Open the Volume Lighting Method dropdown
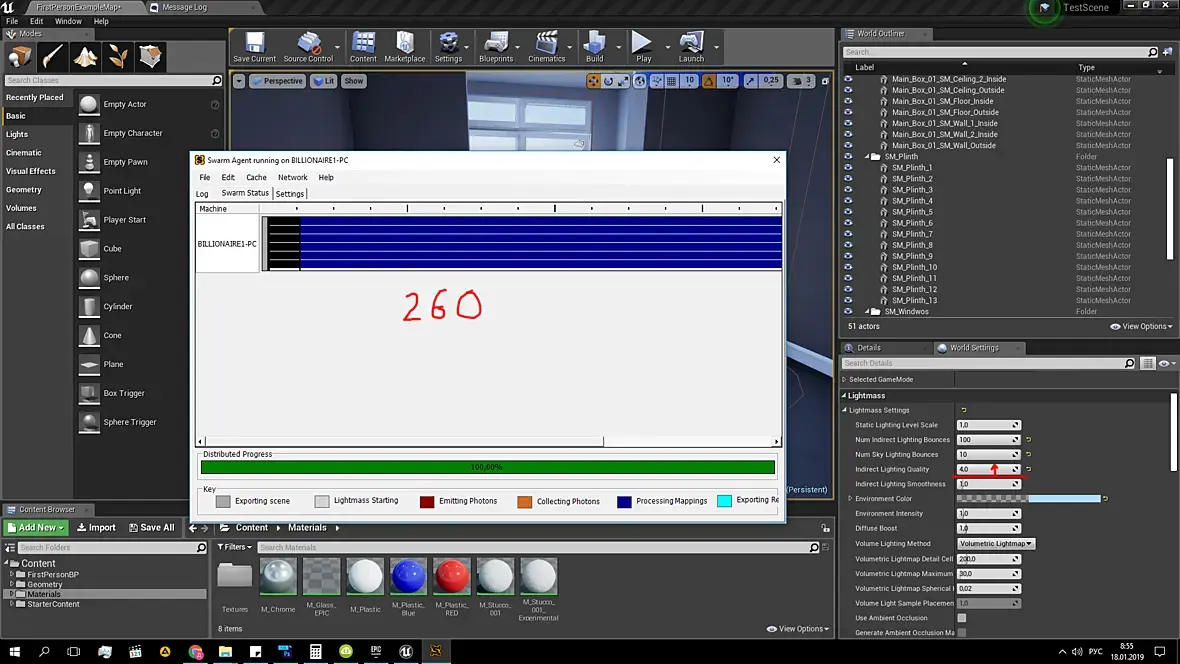The height and width of the screenshot is (664, 1180). pyautogui.click(x=996, y=544)
